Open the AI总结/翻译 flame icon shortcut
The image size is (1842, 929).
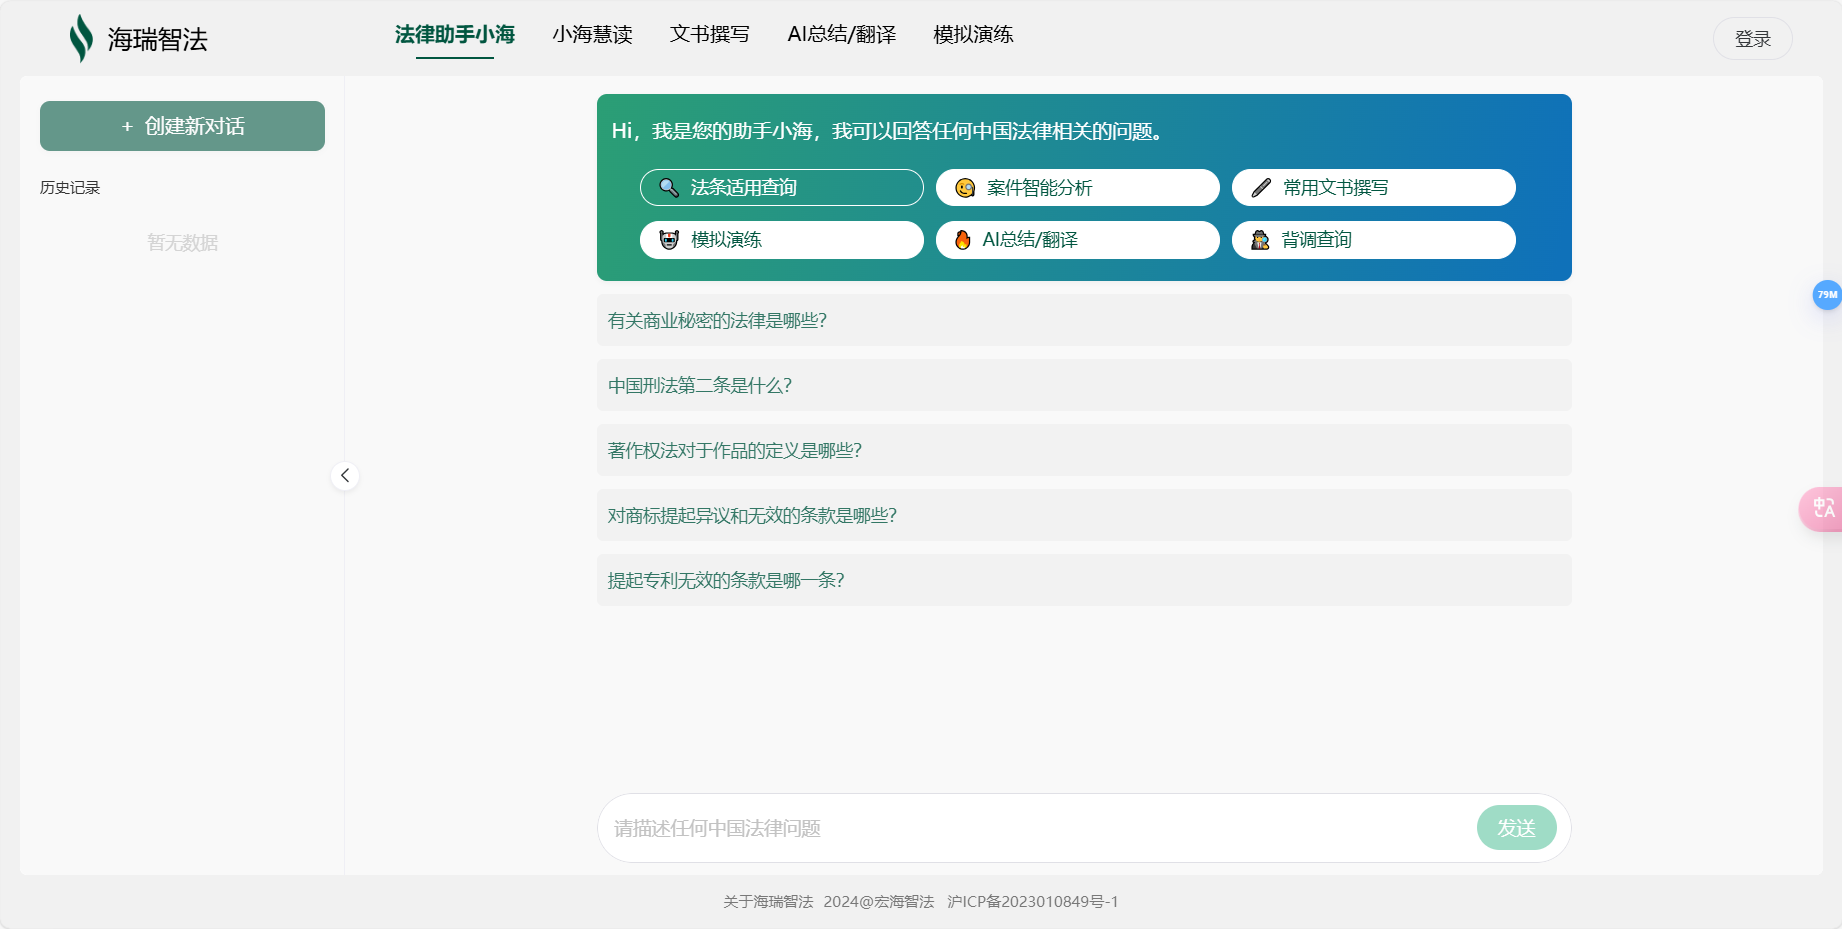click(x=963, y=240)
